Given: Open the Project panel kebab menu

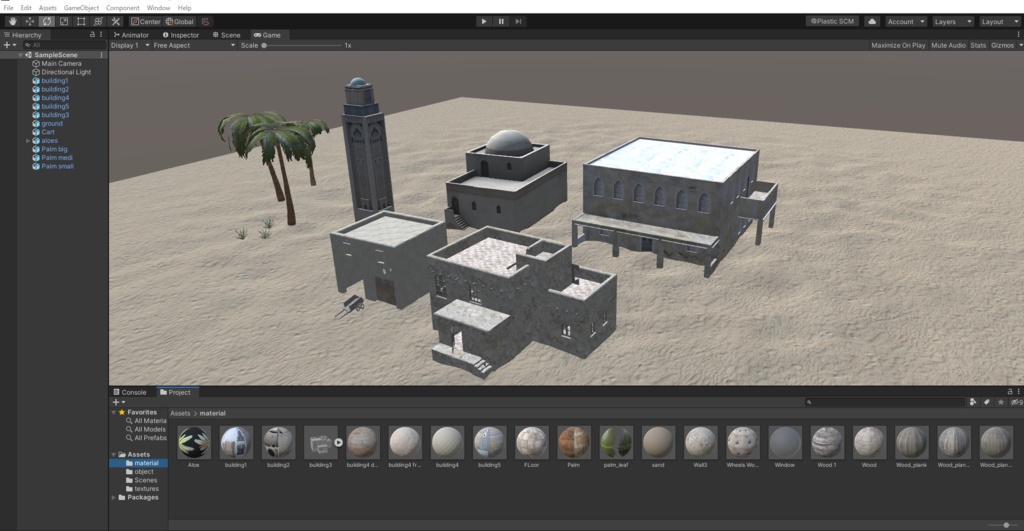Looking at the screenshot, I should [x=1018, y=392].
